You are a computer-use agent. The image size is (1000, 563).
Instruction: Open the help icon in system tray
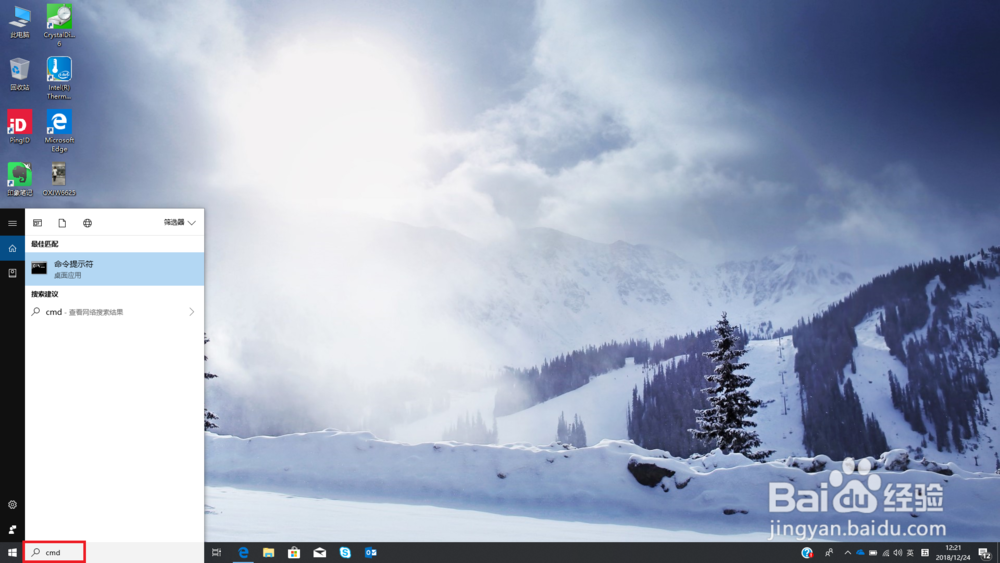click(807, 552)
